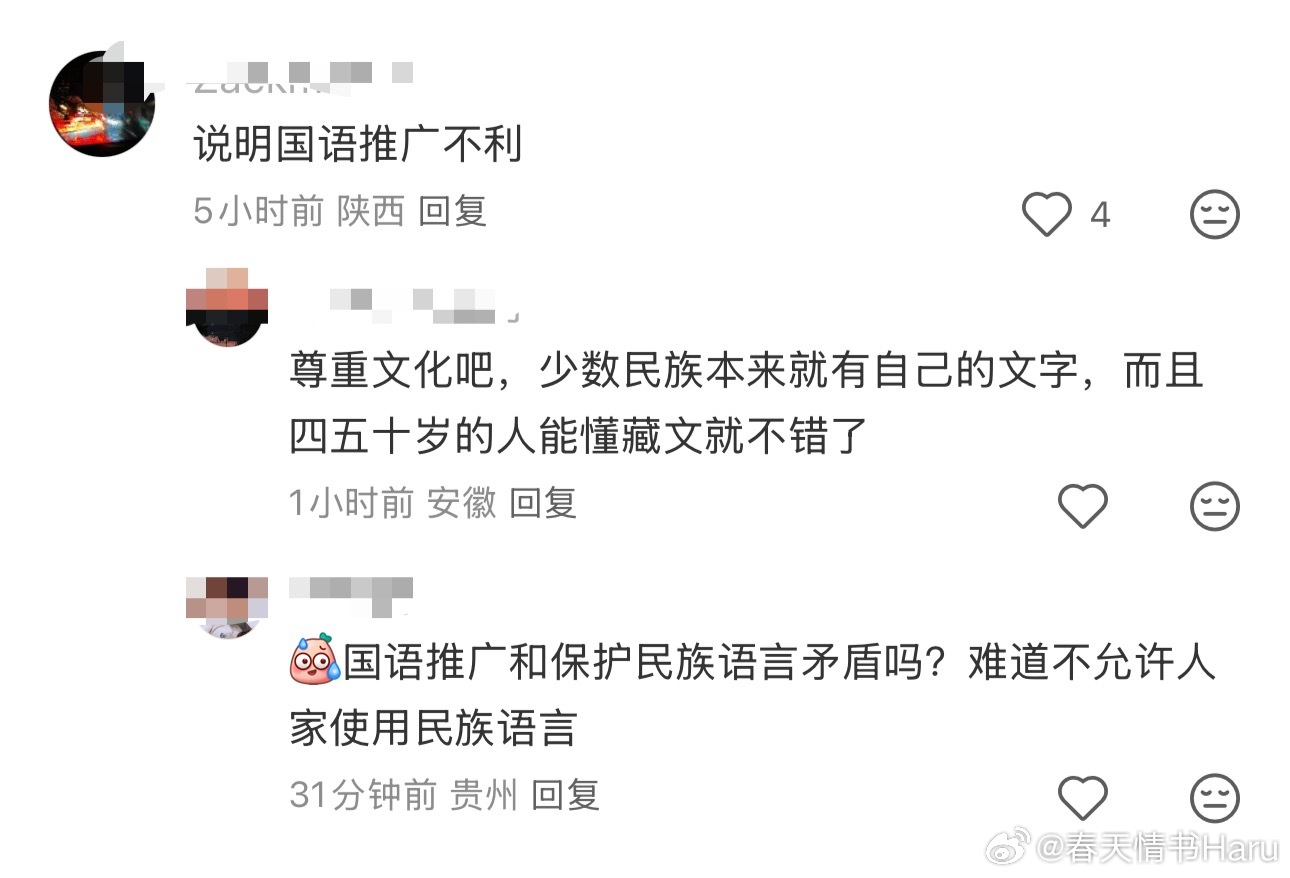This screenshot has width=1290, height=878.
Task: Select the comment text 说明国语推广不利
Action: (x=358, y=147)
